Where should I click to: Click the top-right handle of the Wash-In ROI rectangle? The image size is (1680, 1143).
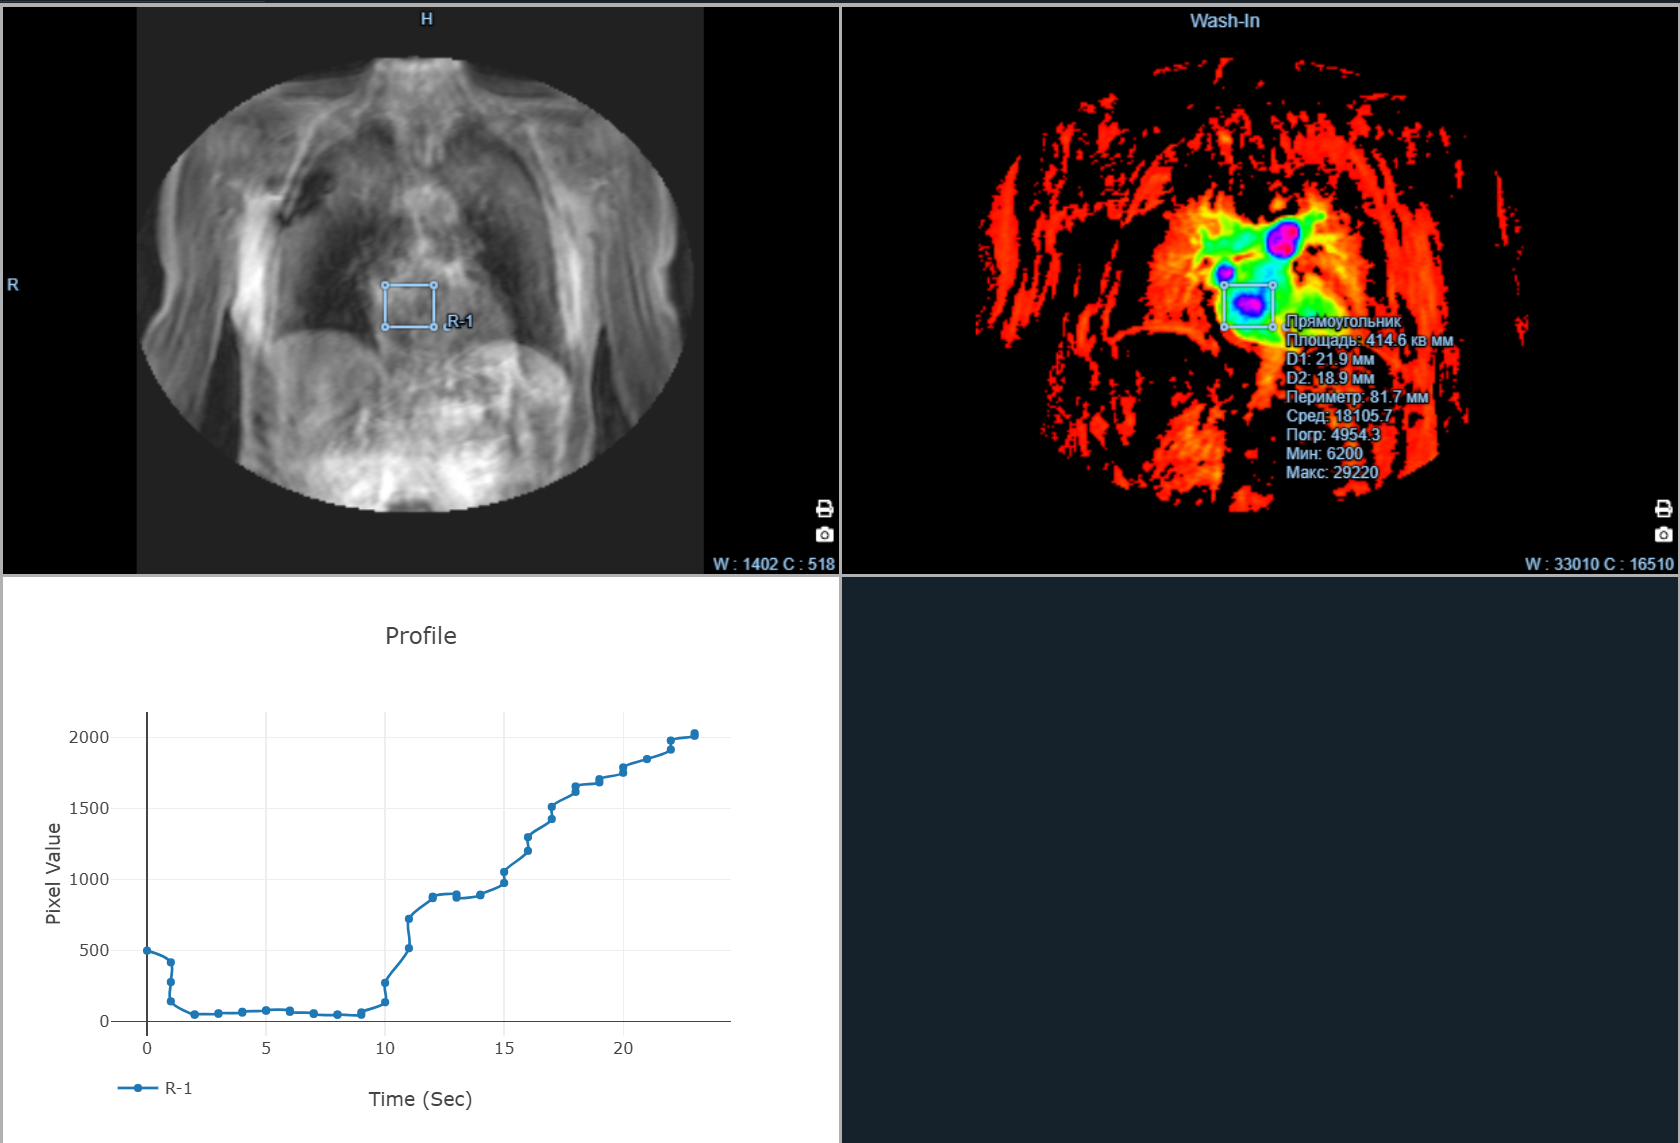click(1273, 285)
